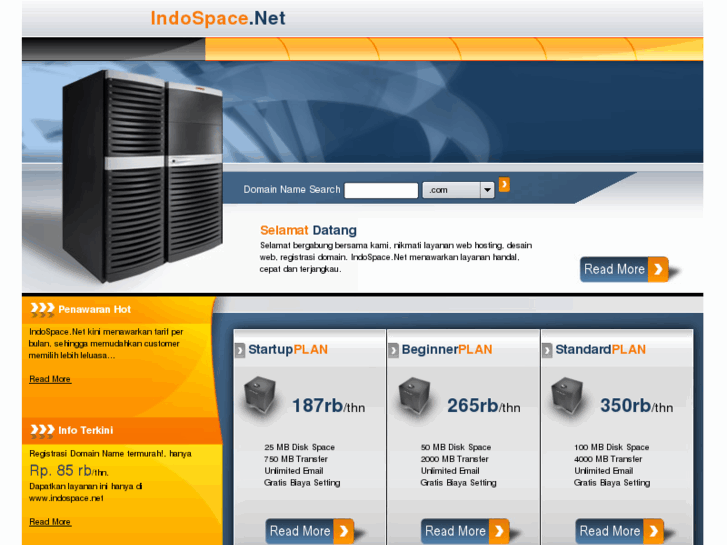Click the triple chevron icon beside Info Terkini

tap(42, 431)
